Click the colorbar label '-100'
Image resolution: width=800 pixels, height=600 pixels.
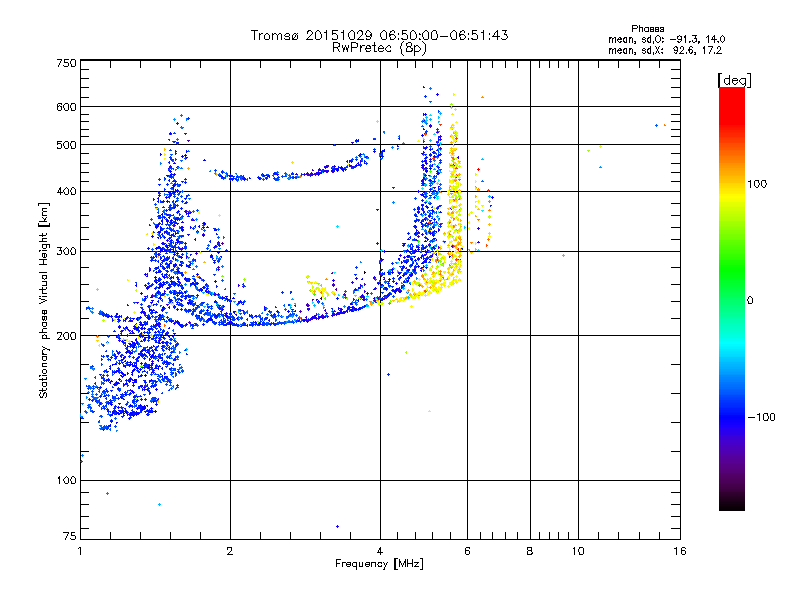coord(761,417)
